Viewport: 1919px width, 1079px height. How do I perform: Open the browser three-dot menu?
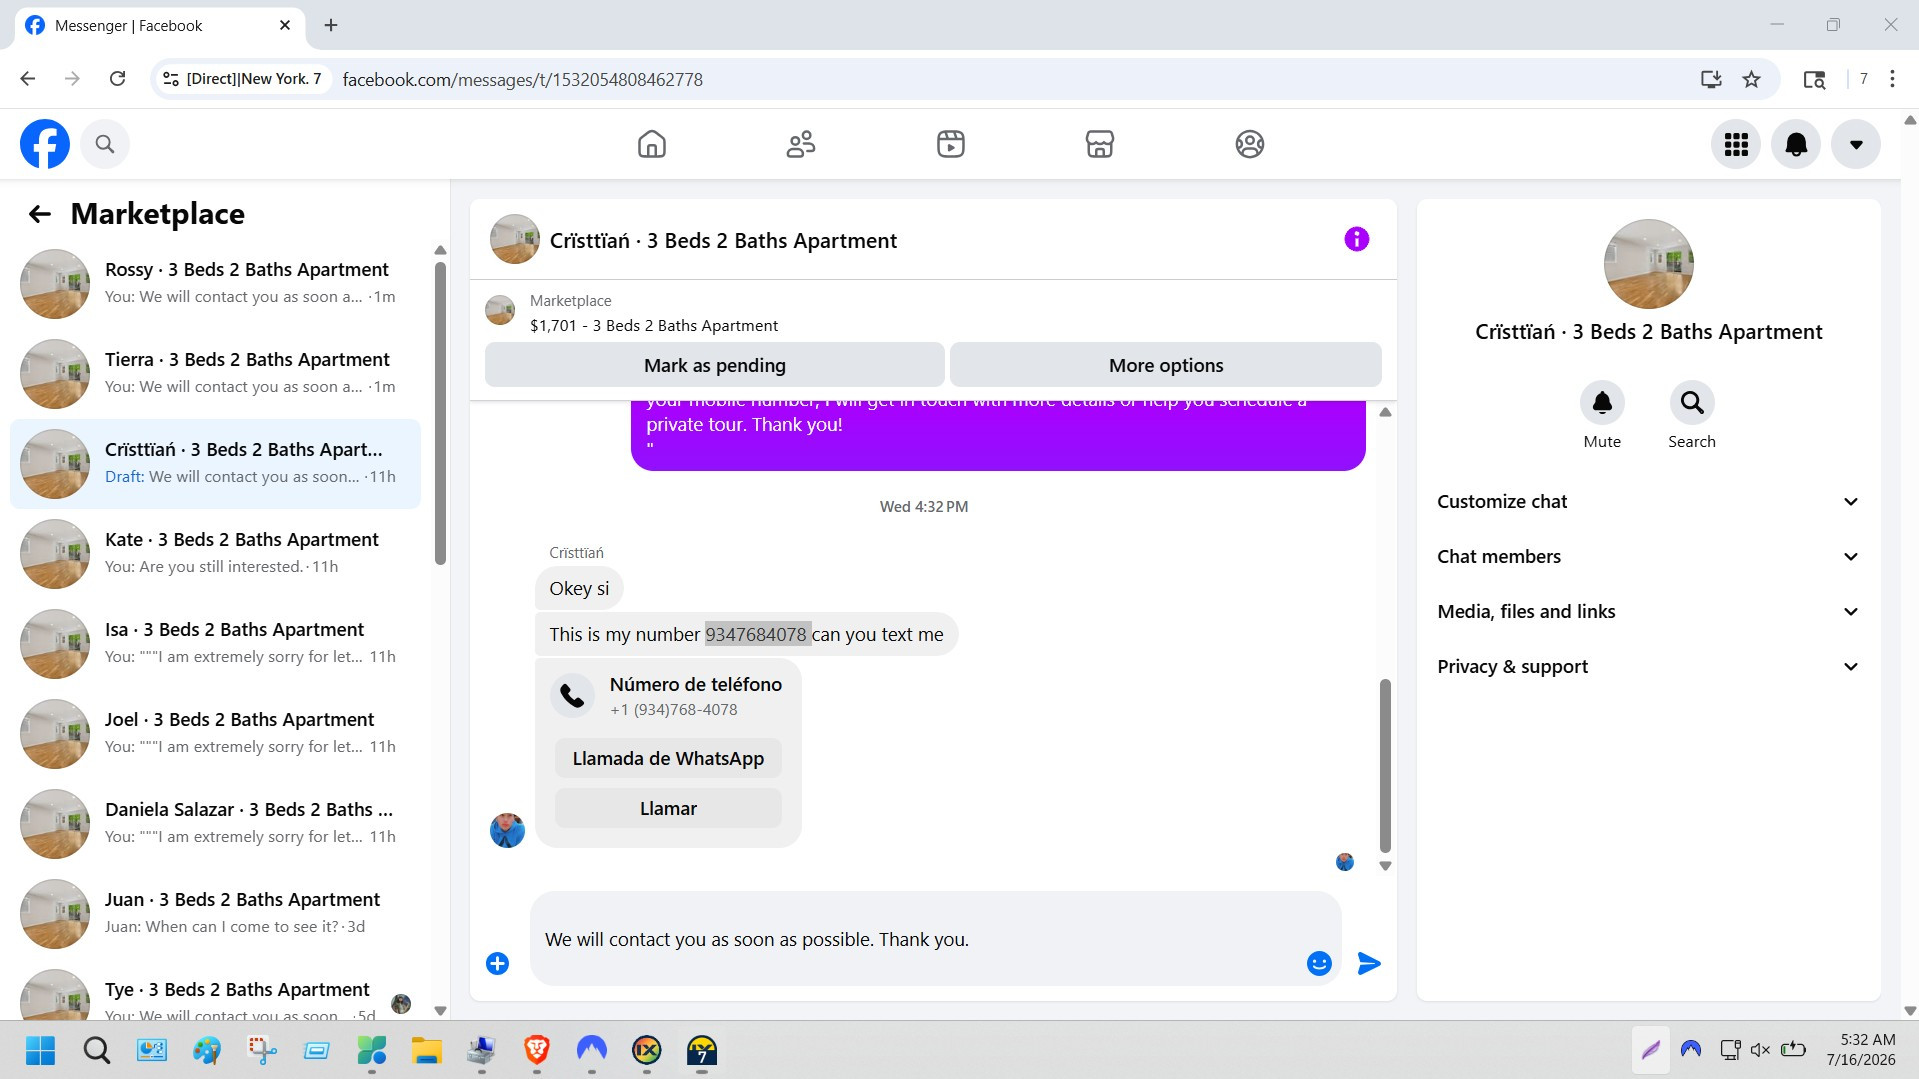pos(1892,79)
